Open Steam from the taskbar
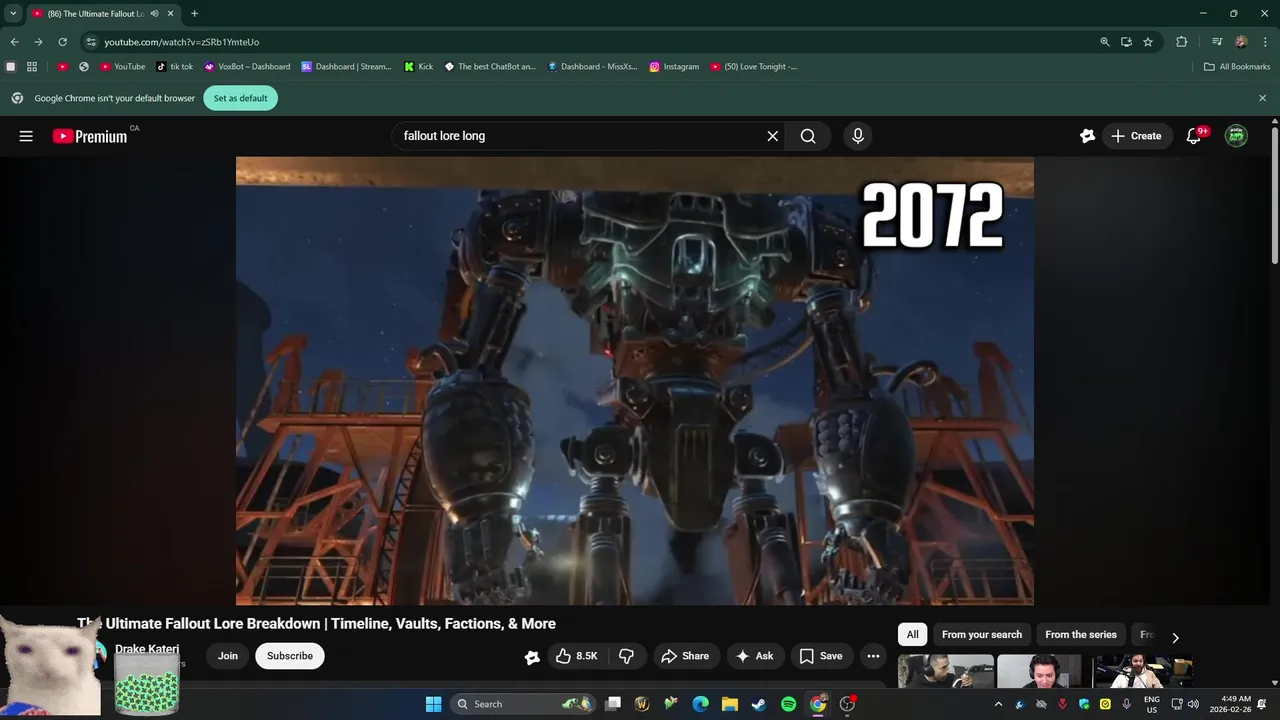 (x=759, y=704)
